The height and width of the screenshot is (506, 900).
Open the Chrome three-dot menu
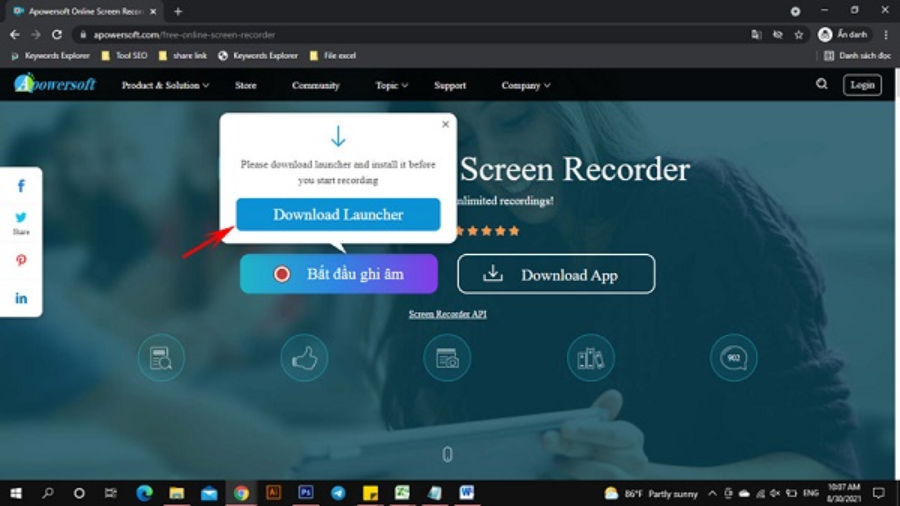(886, 35)
